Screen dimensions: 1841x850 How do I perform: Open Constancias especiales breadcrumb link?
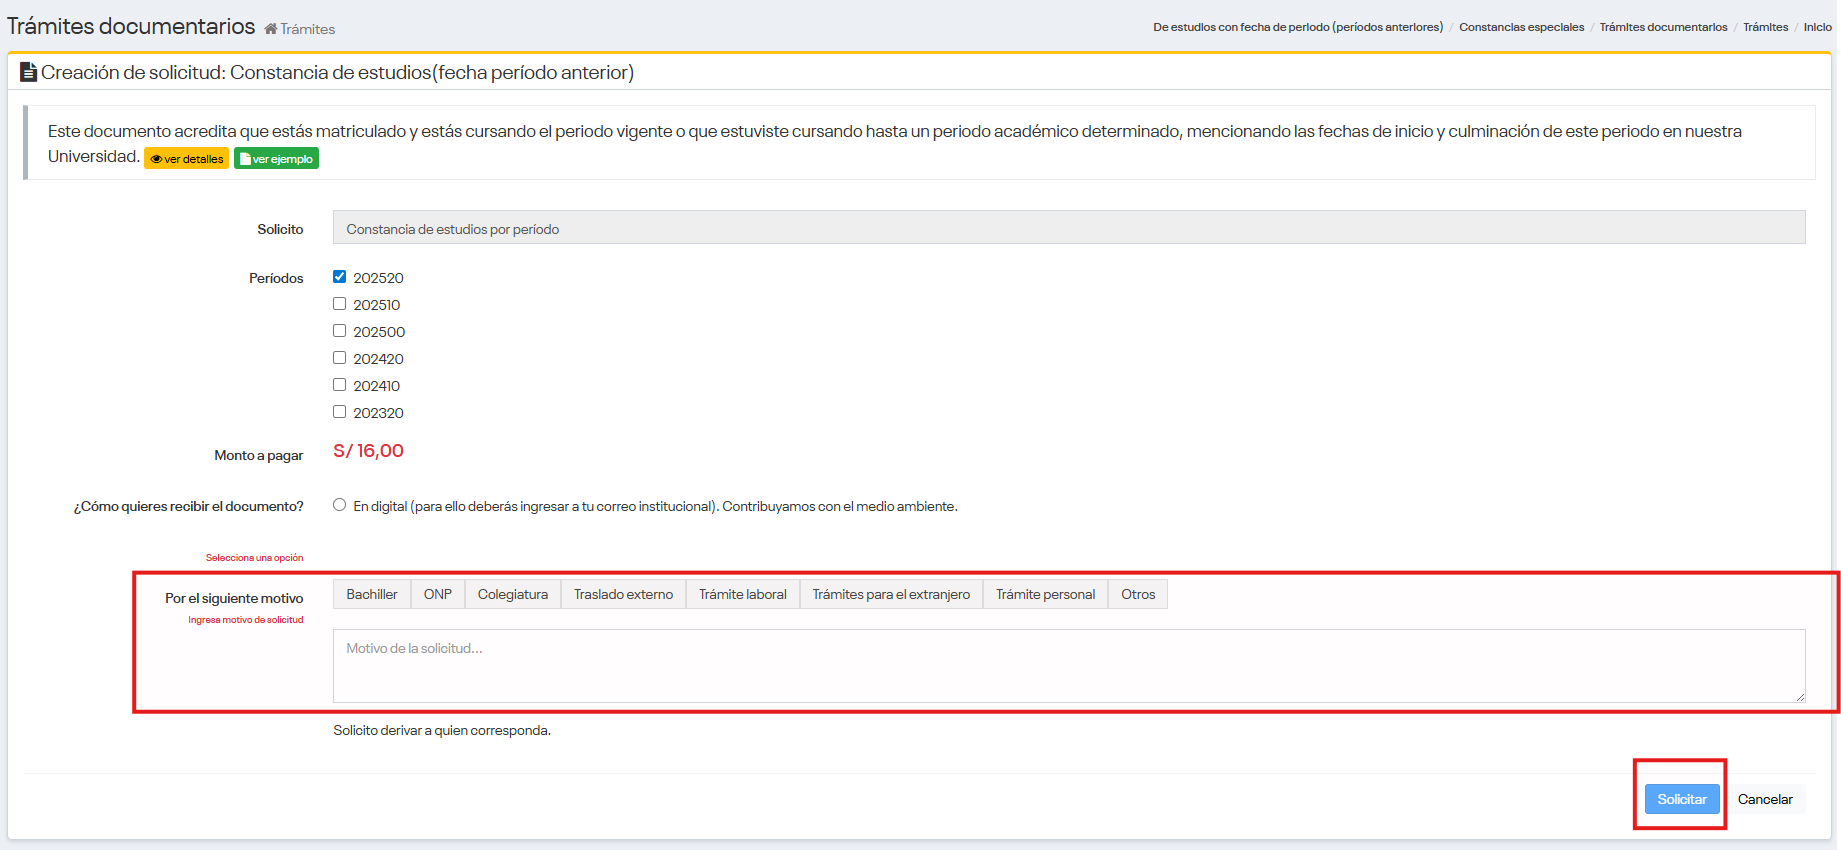pos(1521,27)
